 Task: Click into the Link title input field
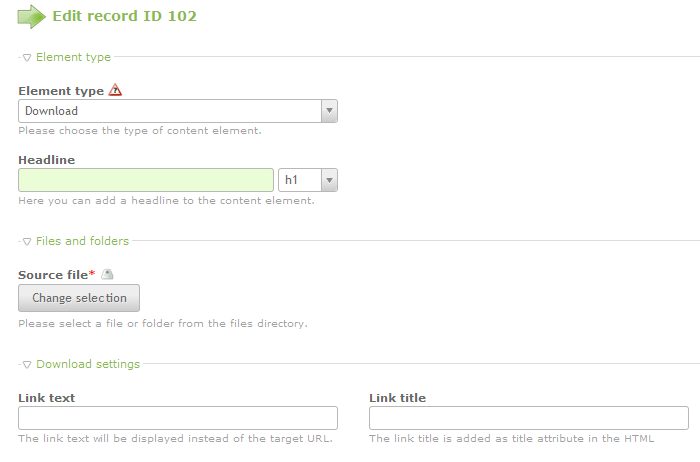click(528, 418)
